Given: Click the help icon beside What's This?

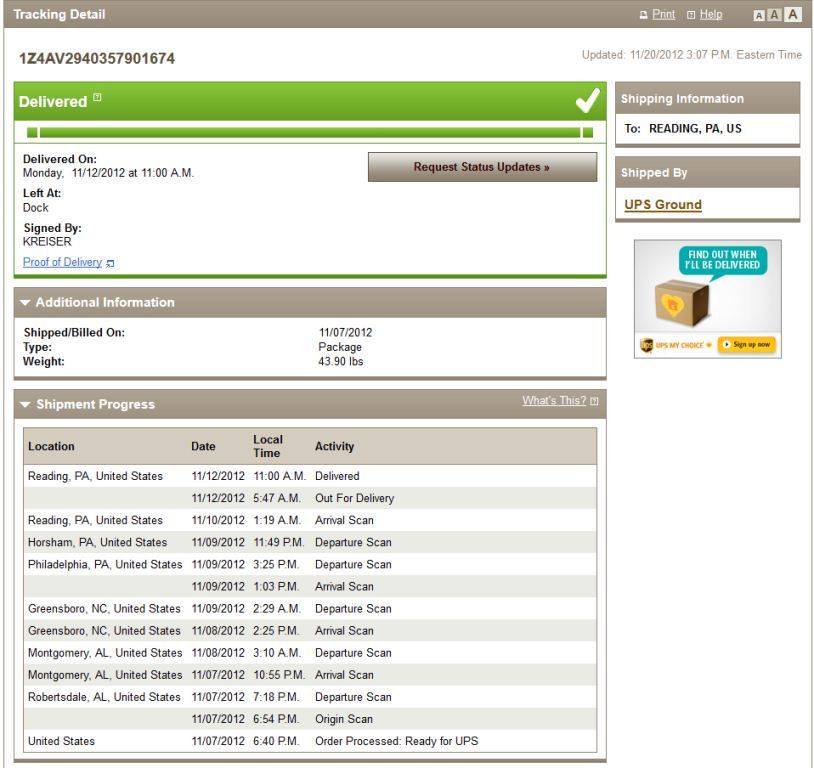Looking at the screenshot, I should 595,402.
